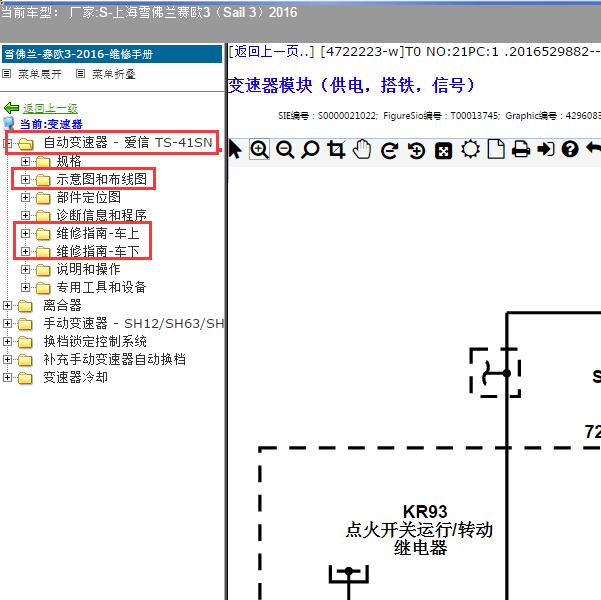
Task: Open 诊断信息和程序 tree item
Action: pos(102,215)
